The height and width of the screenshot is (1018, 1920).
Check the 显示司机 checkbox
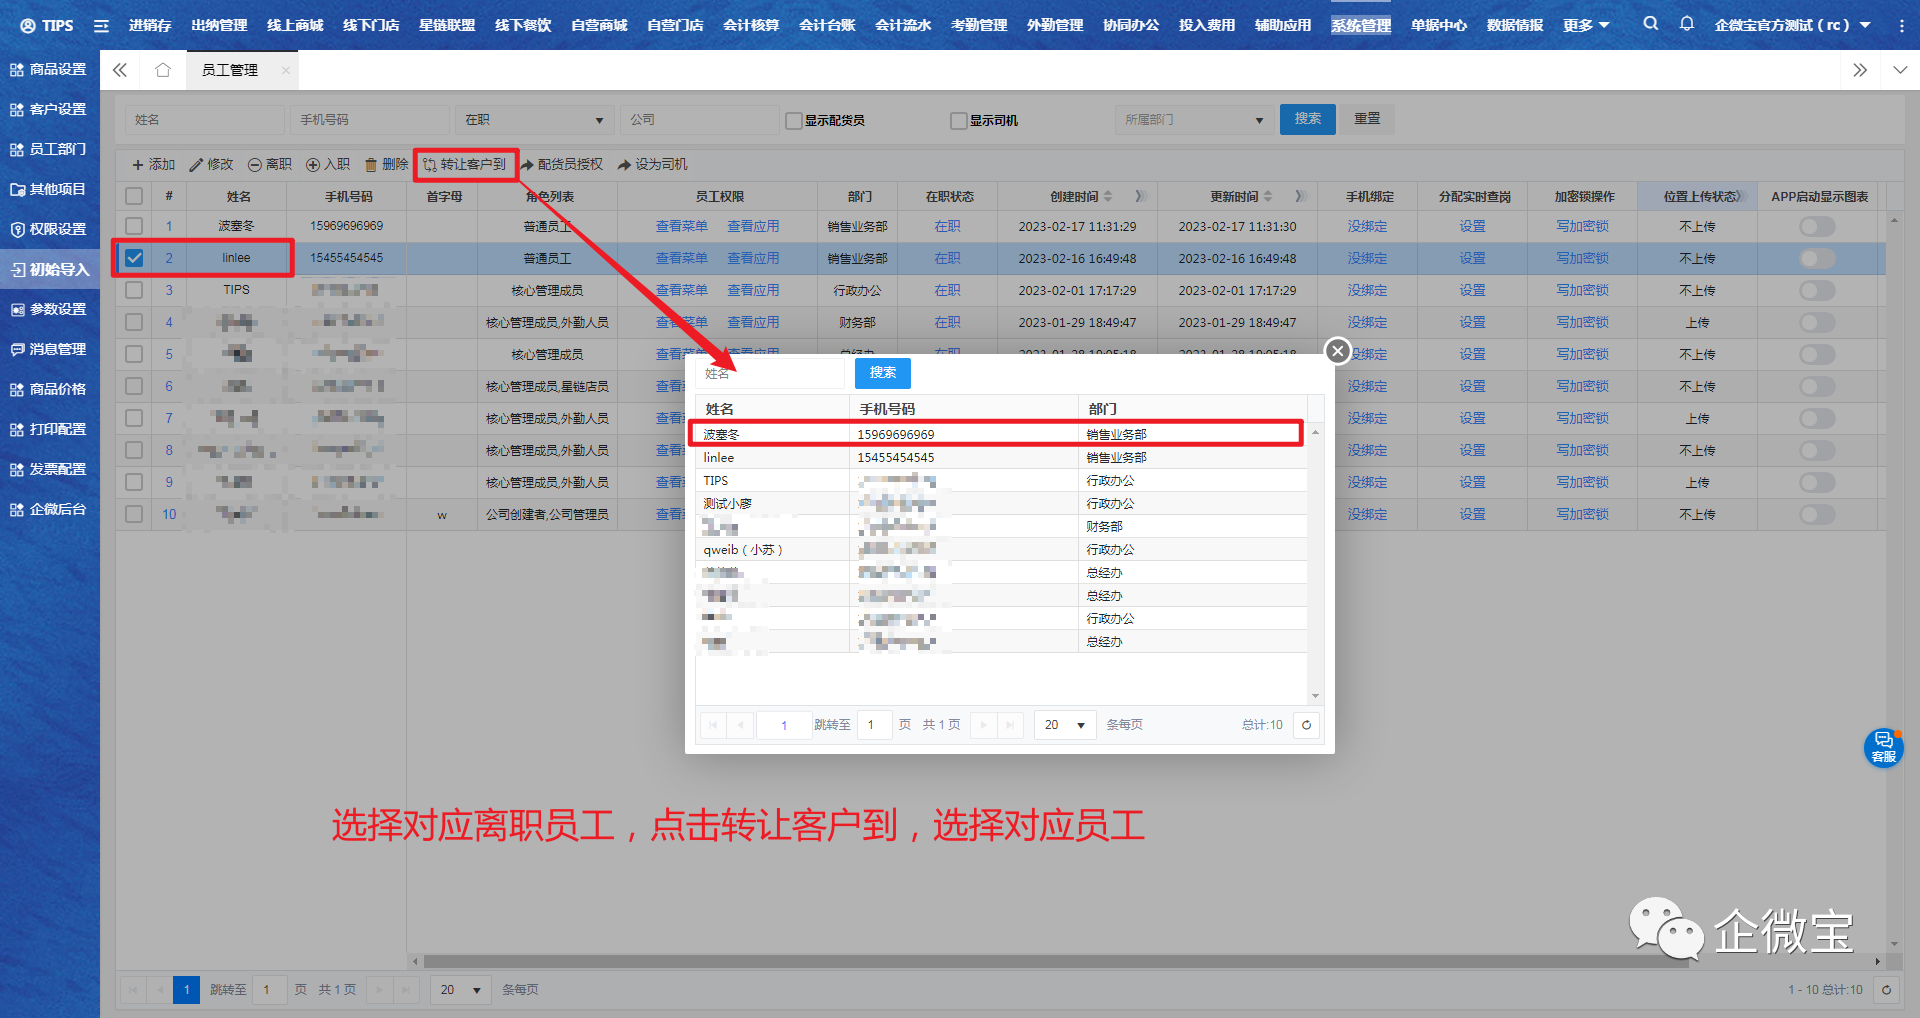pos(958,121)
